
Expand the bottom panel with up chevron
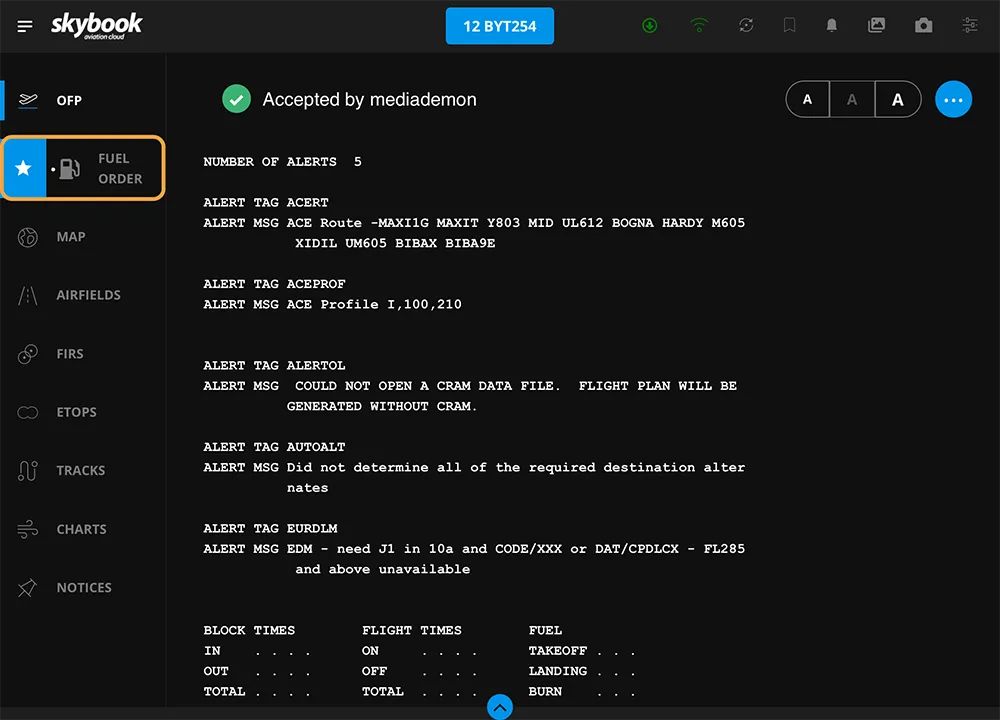click(500, 707)
